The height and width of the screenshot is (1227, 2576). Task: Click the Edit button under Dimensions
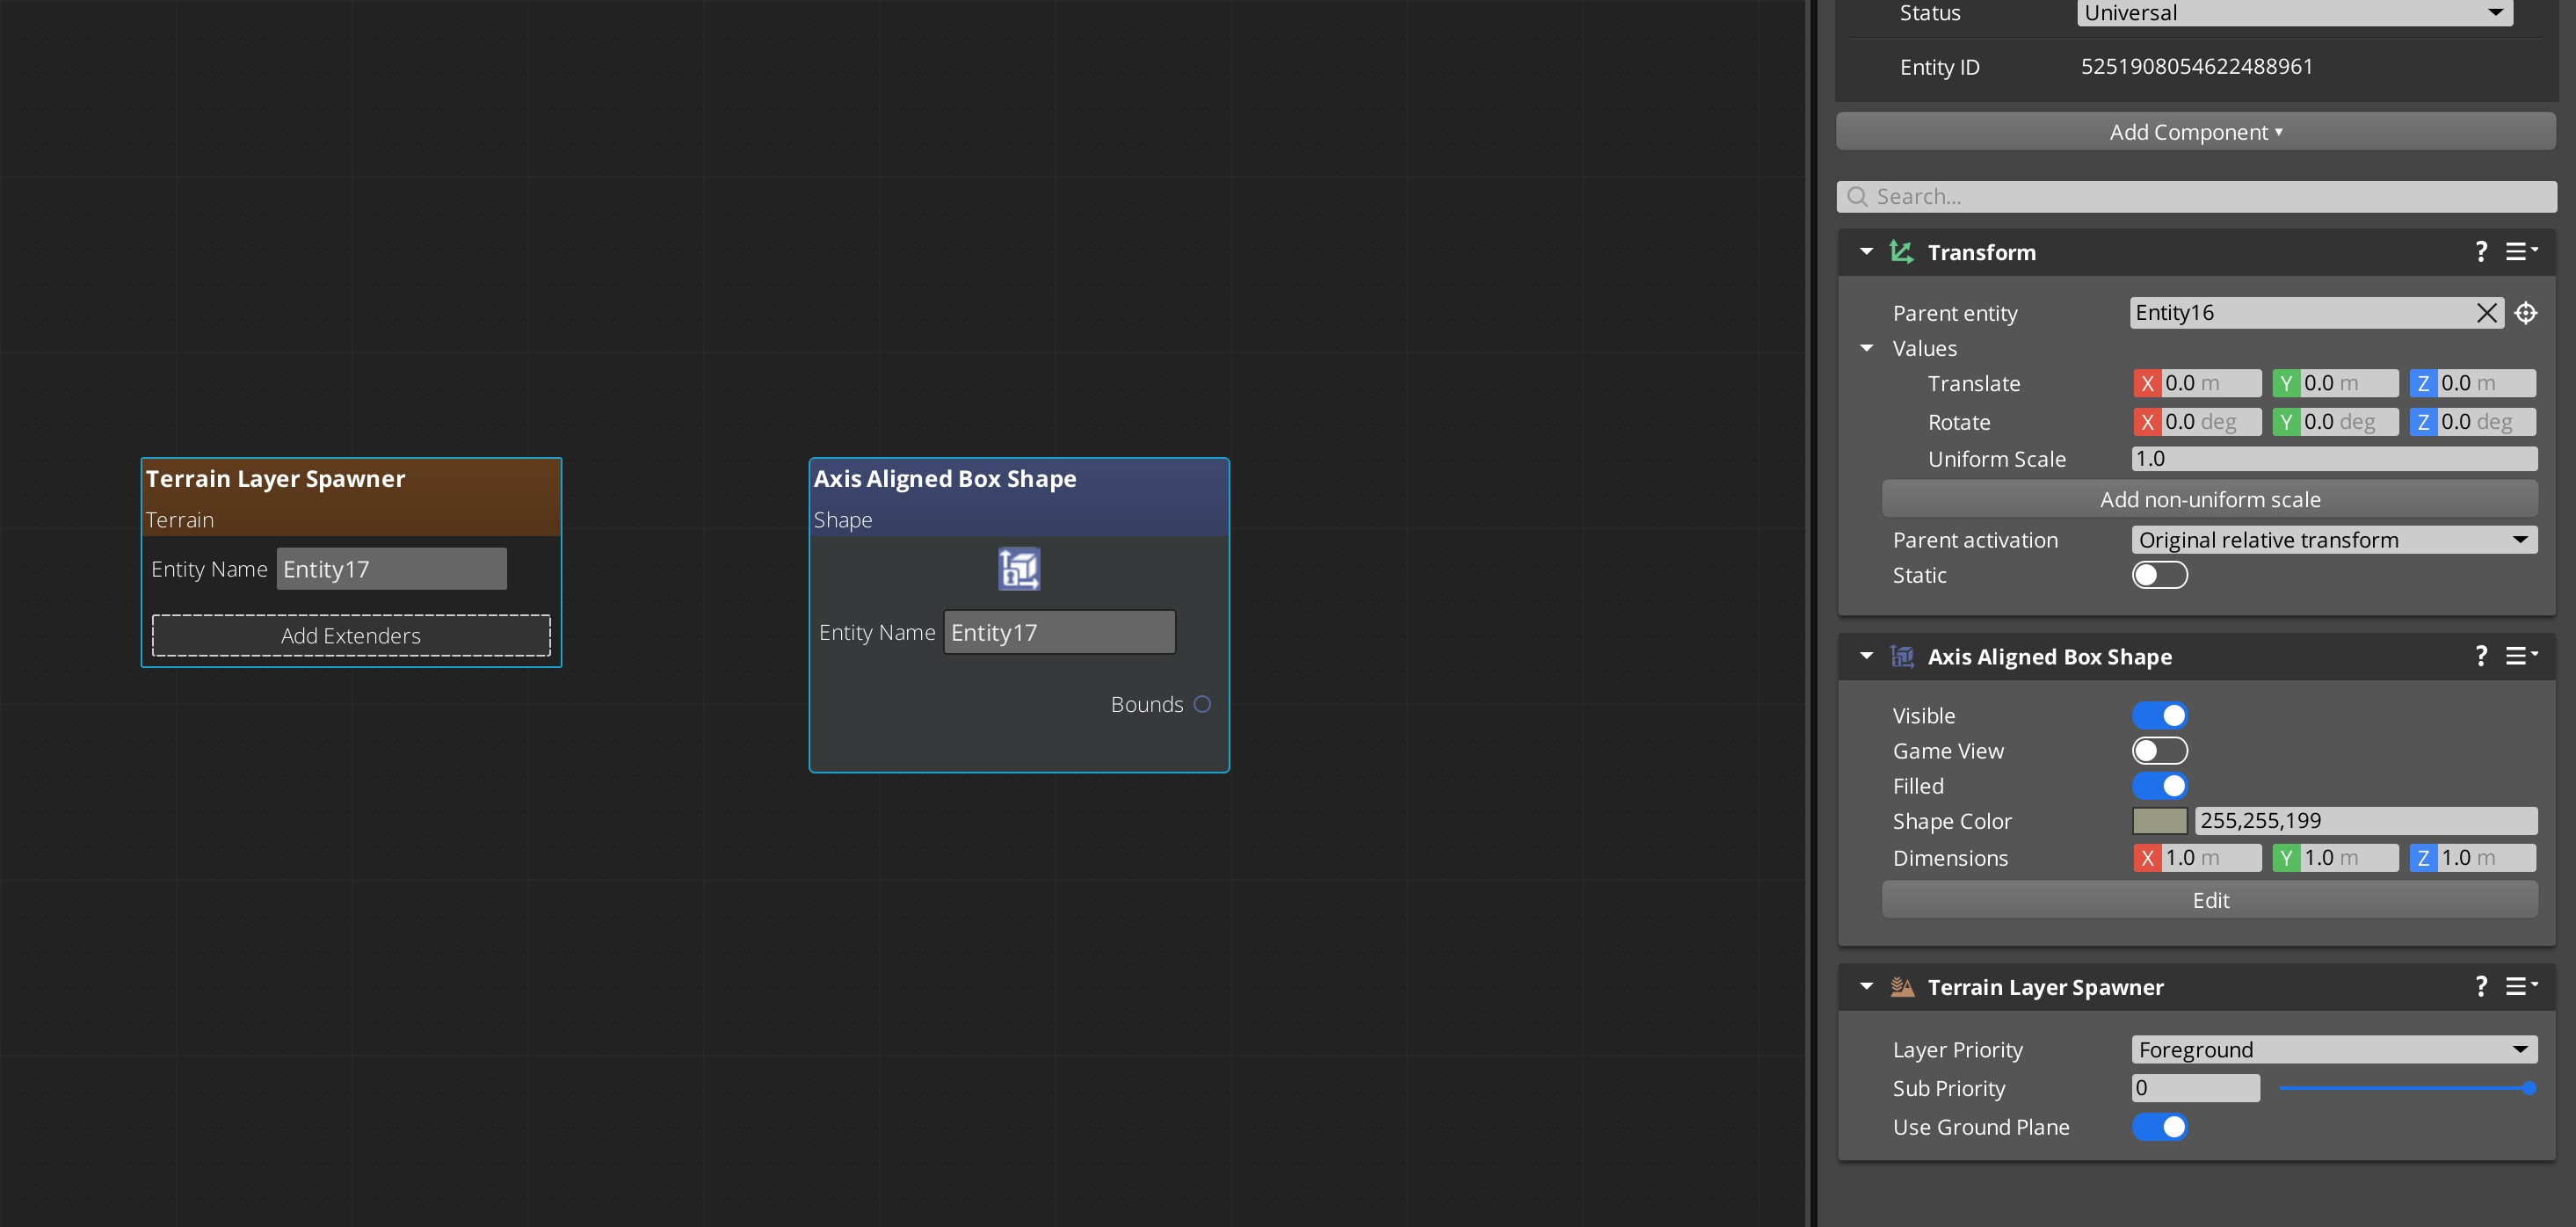point(2209,900)
